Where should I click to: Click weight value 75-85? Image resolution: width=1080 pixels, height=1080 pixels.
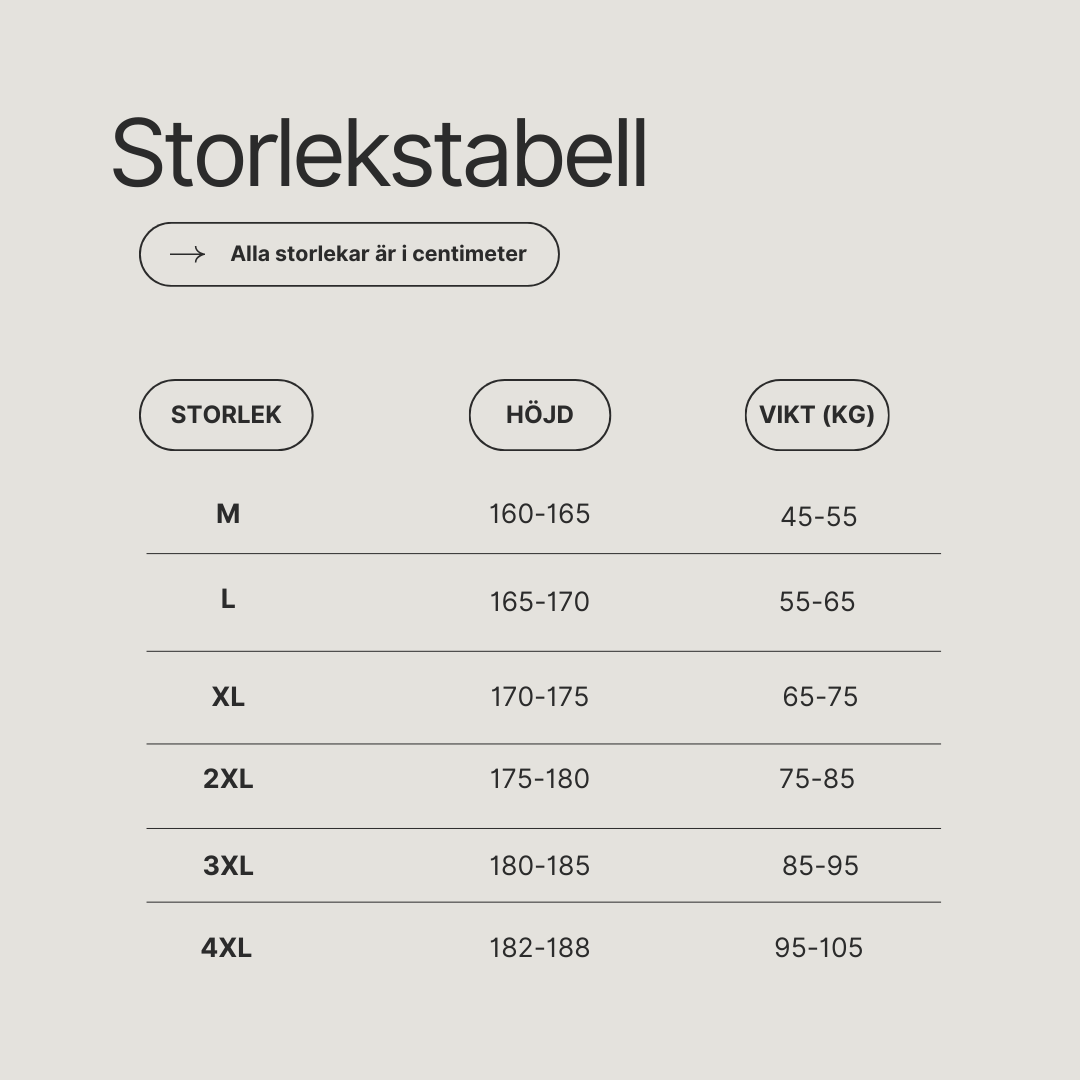point(818,779)
